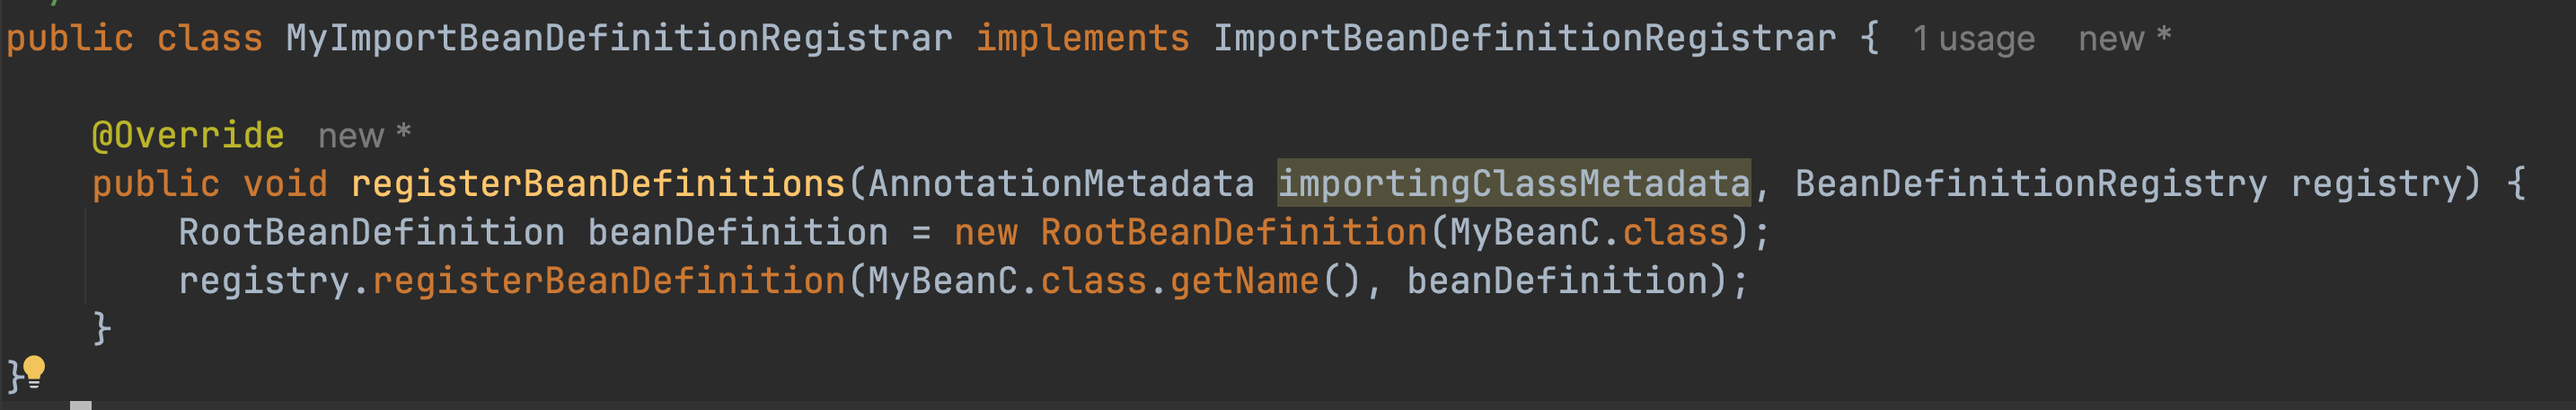
Task: Click the horizontal scrollbar thumb at bottom
Action: click(x=81, y=405)
